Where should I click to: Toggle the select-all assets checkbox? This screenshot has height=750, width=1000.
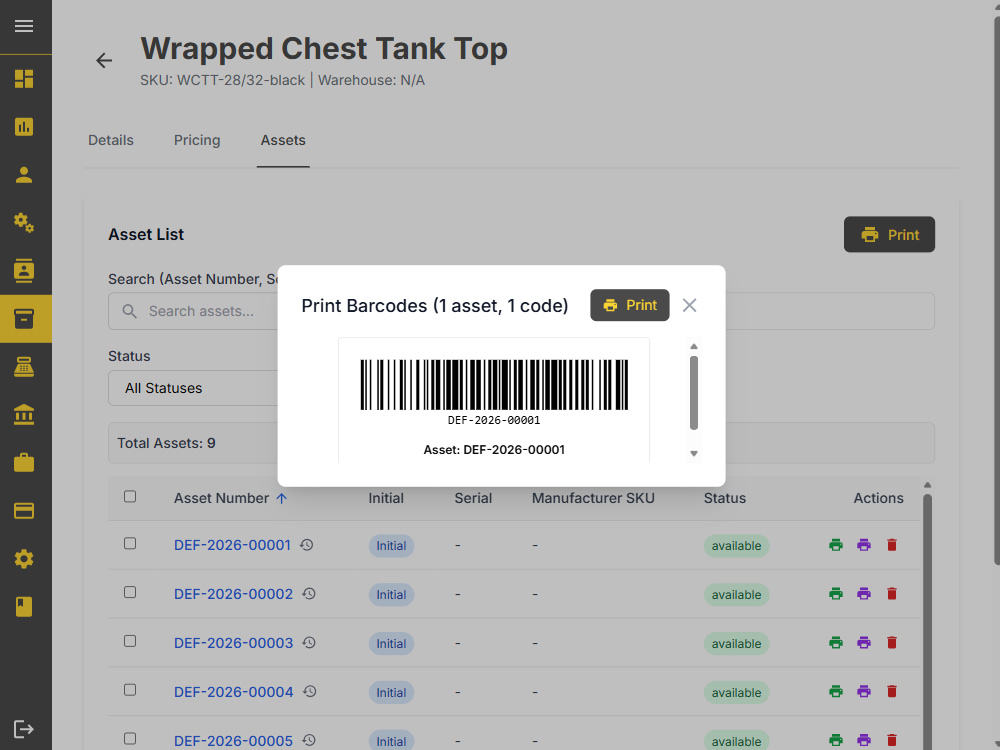tap(130, 497)
